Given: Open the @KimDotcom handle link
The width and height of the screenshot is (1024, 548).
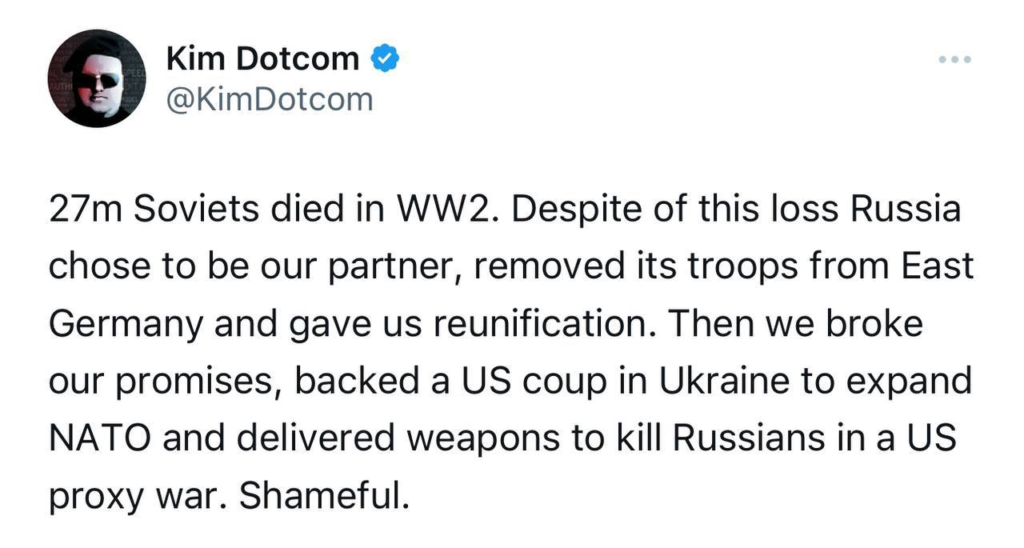Looking at the screenshot, I should tap(270, 100).
